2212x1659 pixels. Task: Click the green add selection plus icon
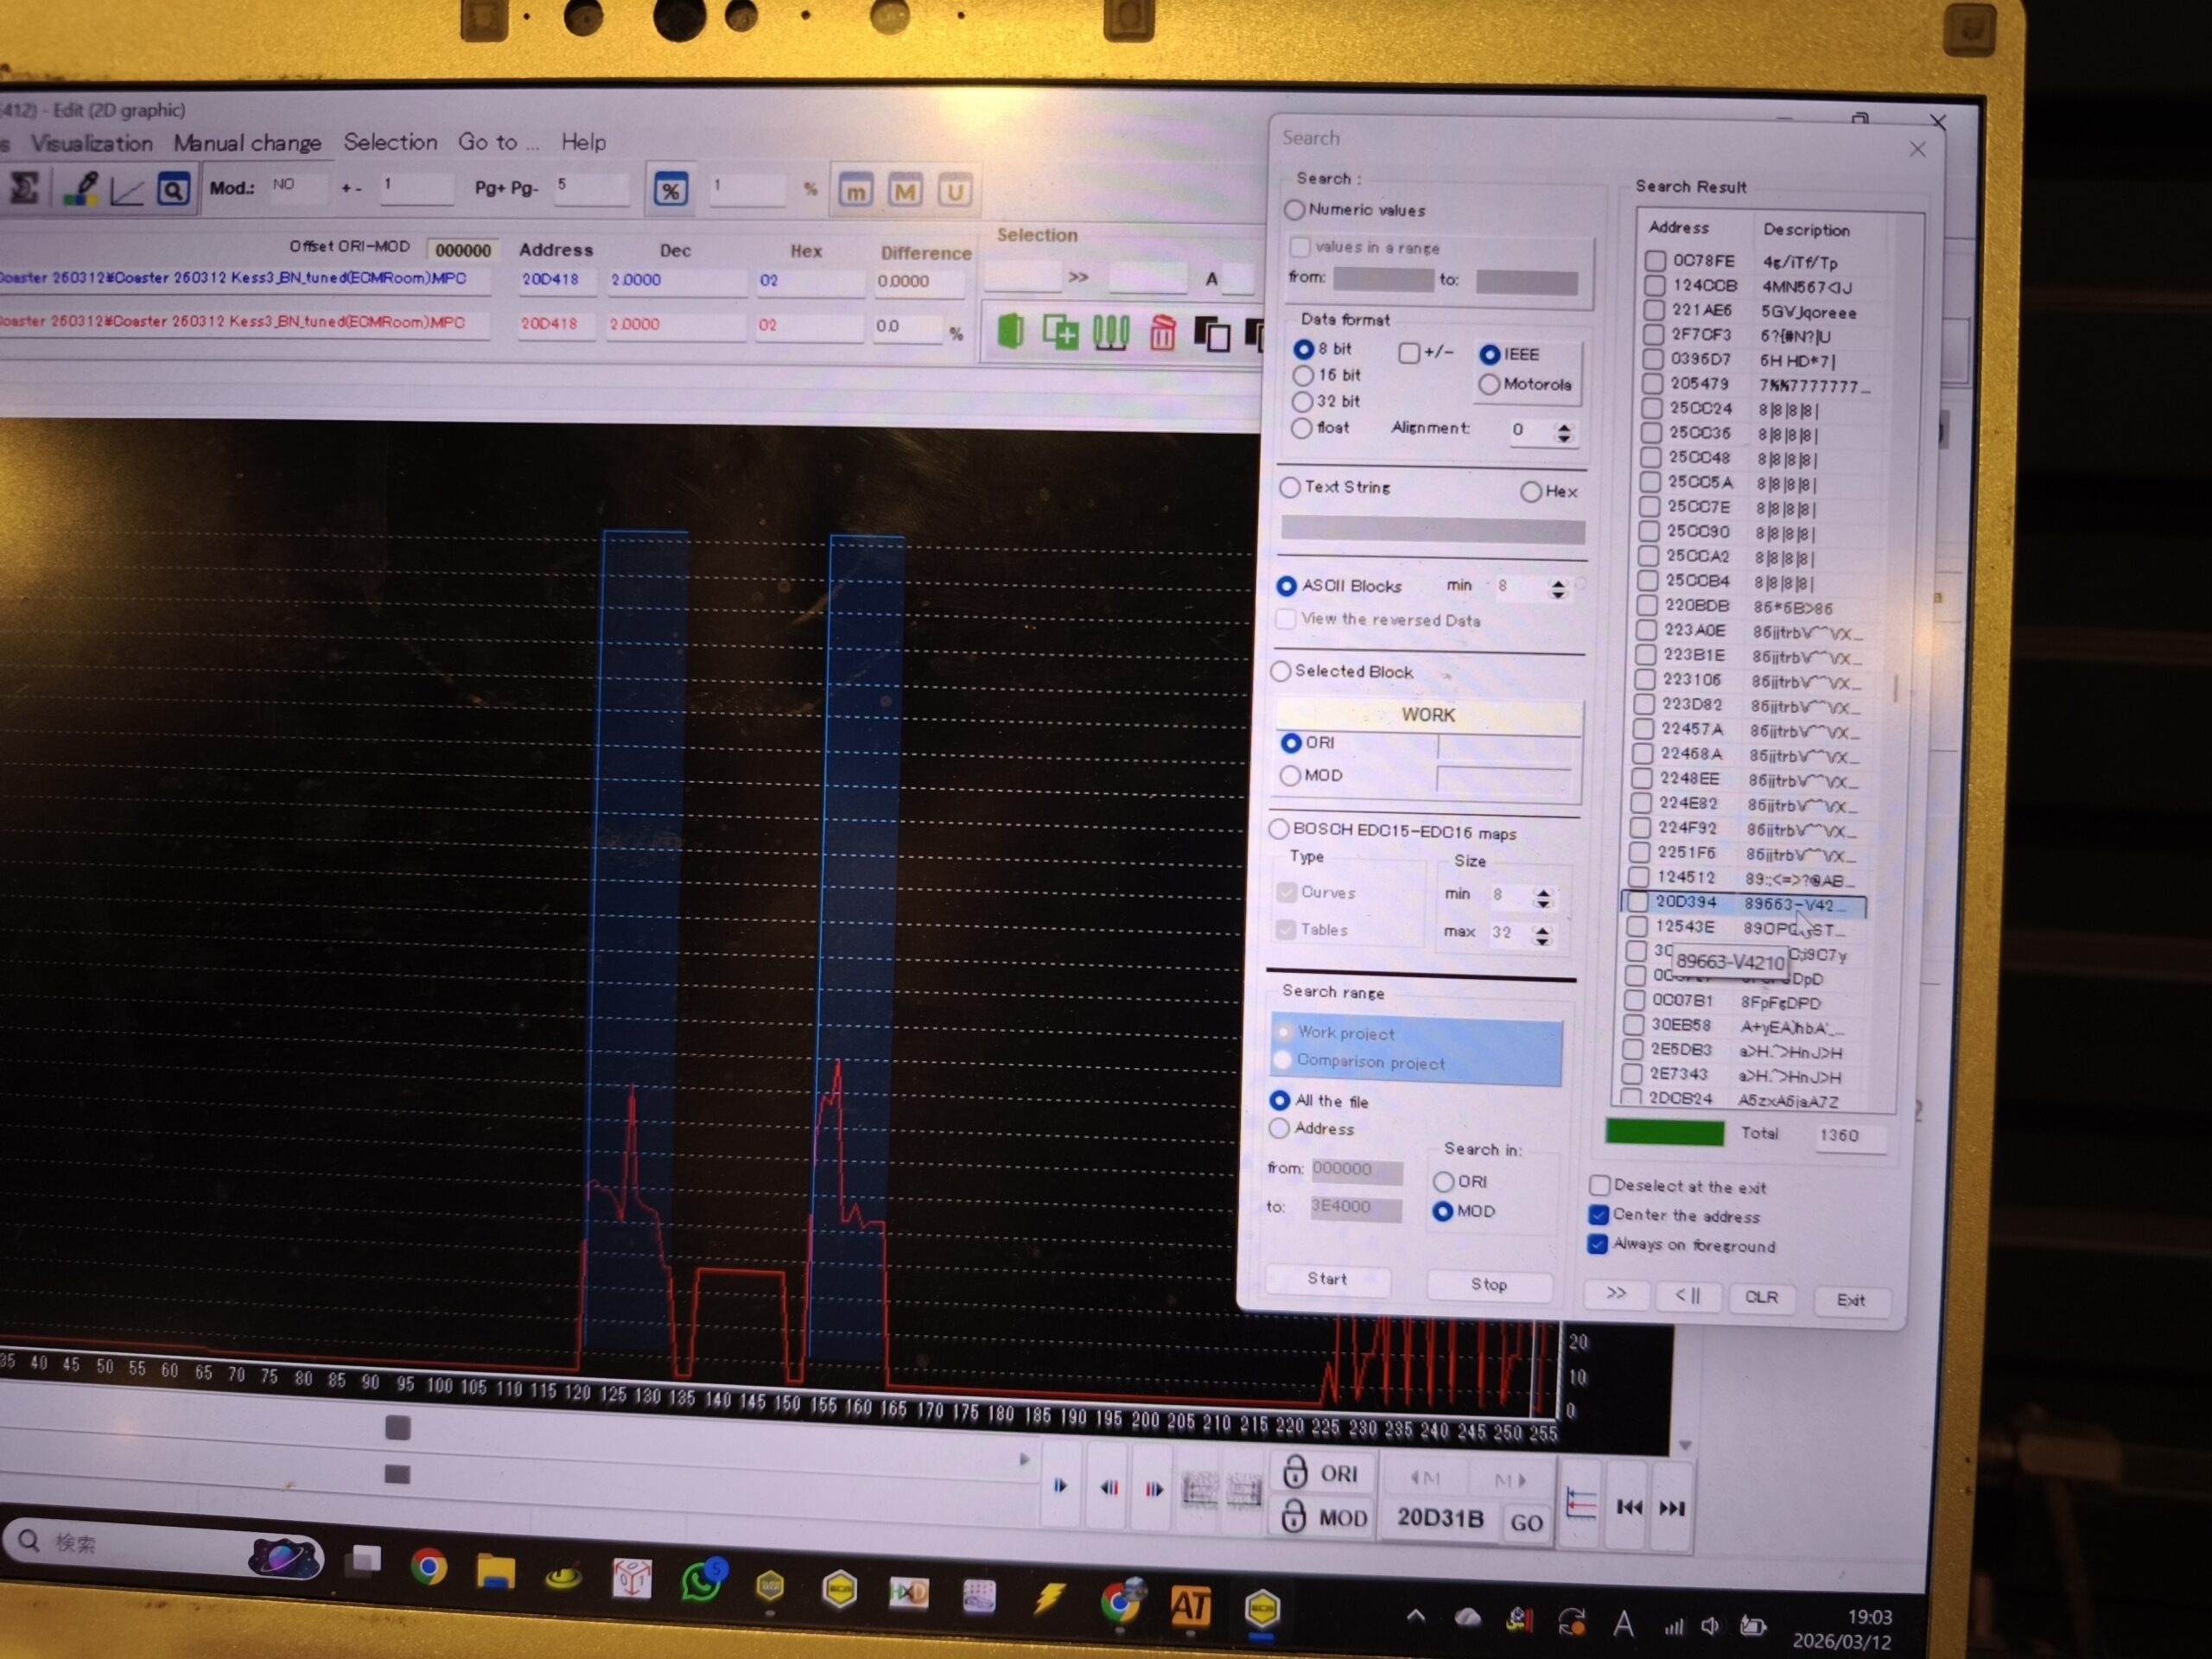(x=1060, y=332)
